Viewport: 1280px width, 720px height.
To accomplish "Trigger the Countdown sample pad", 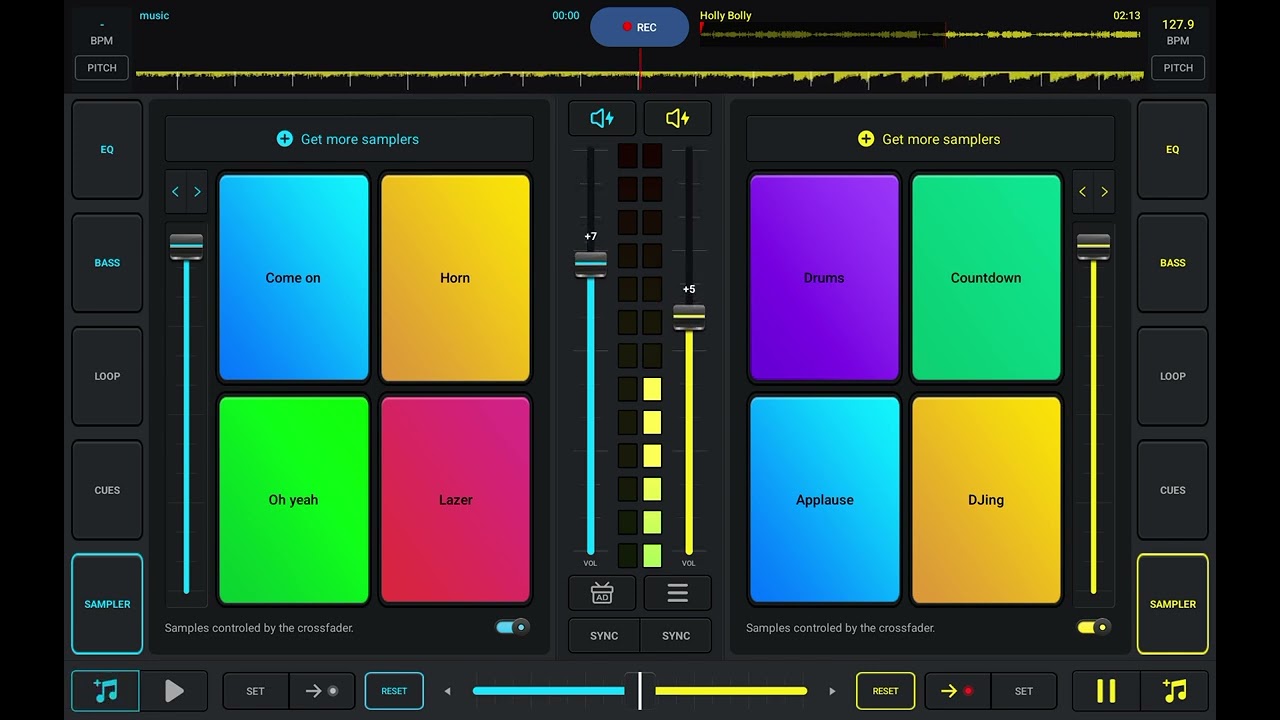I will (x=986, y=278).
